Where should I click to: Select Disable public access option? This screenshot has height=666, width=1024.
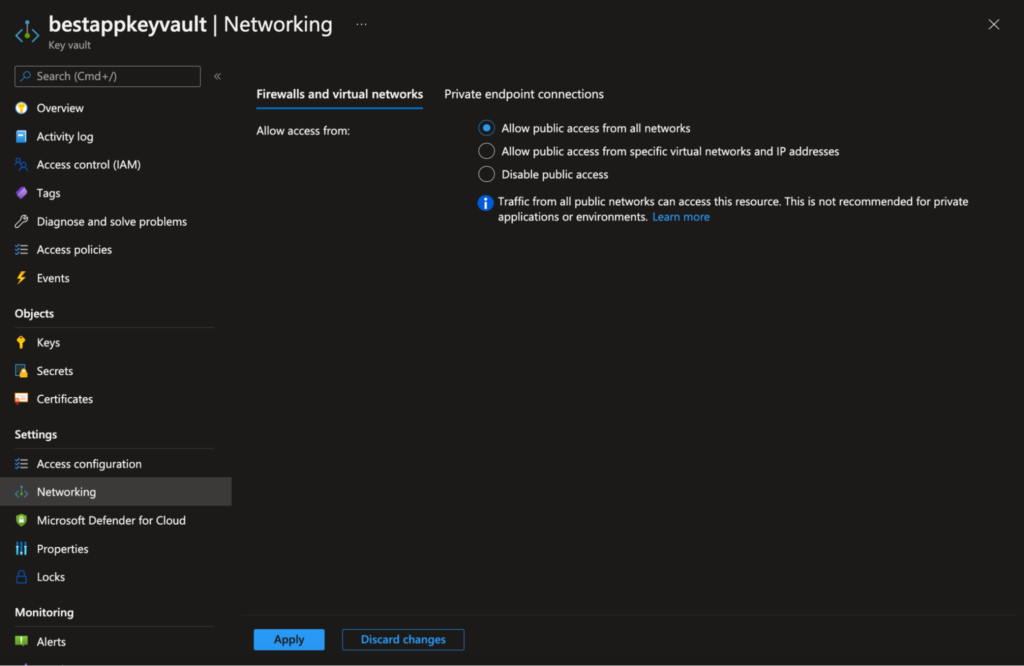pos(487,174)
